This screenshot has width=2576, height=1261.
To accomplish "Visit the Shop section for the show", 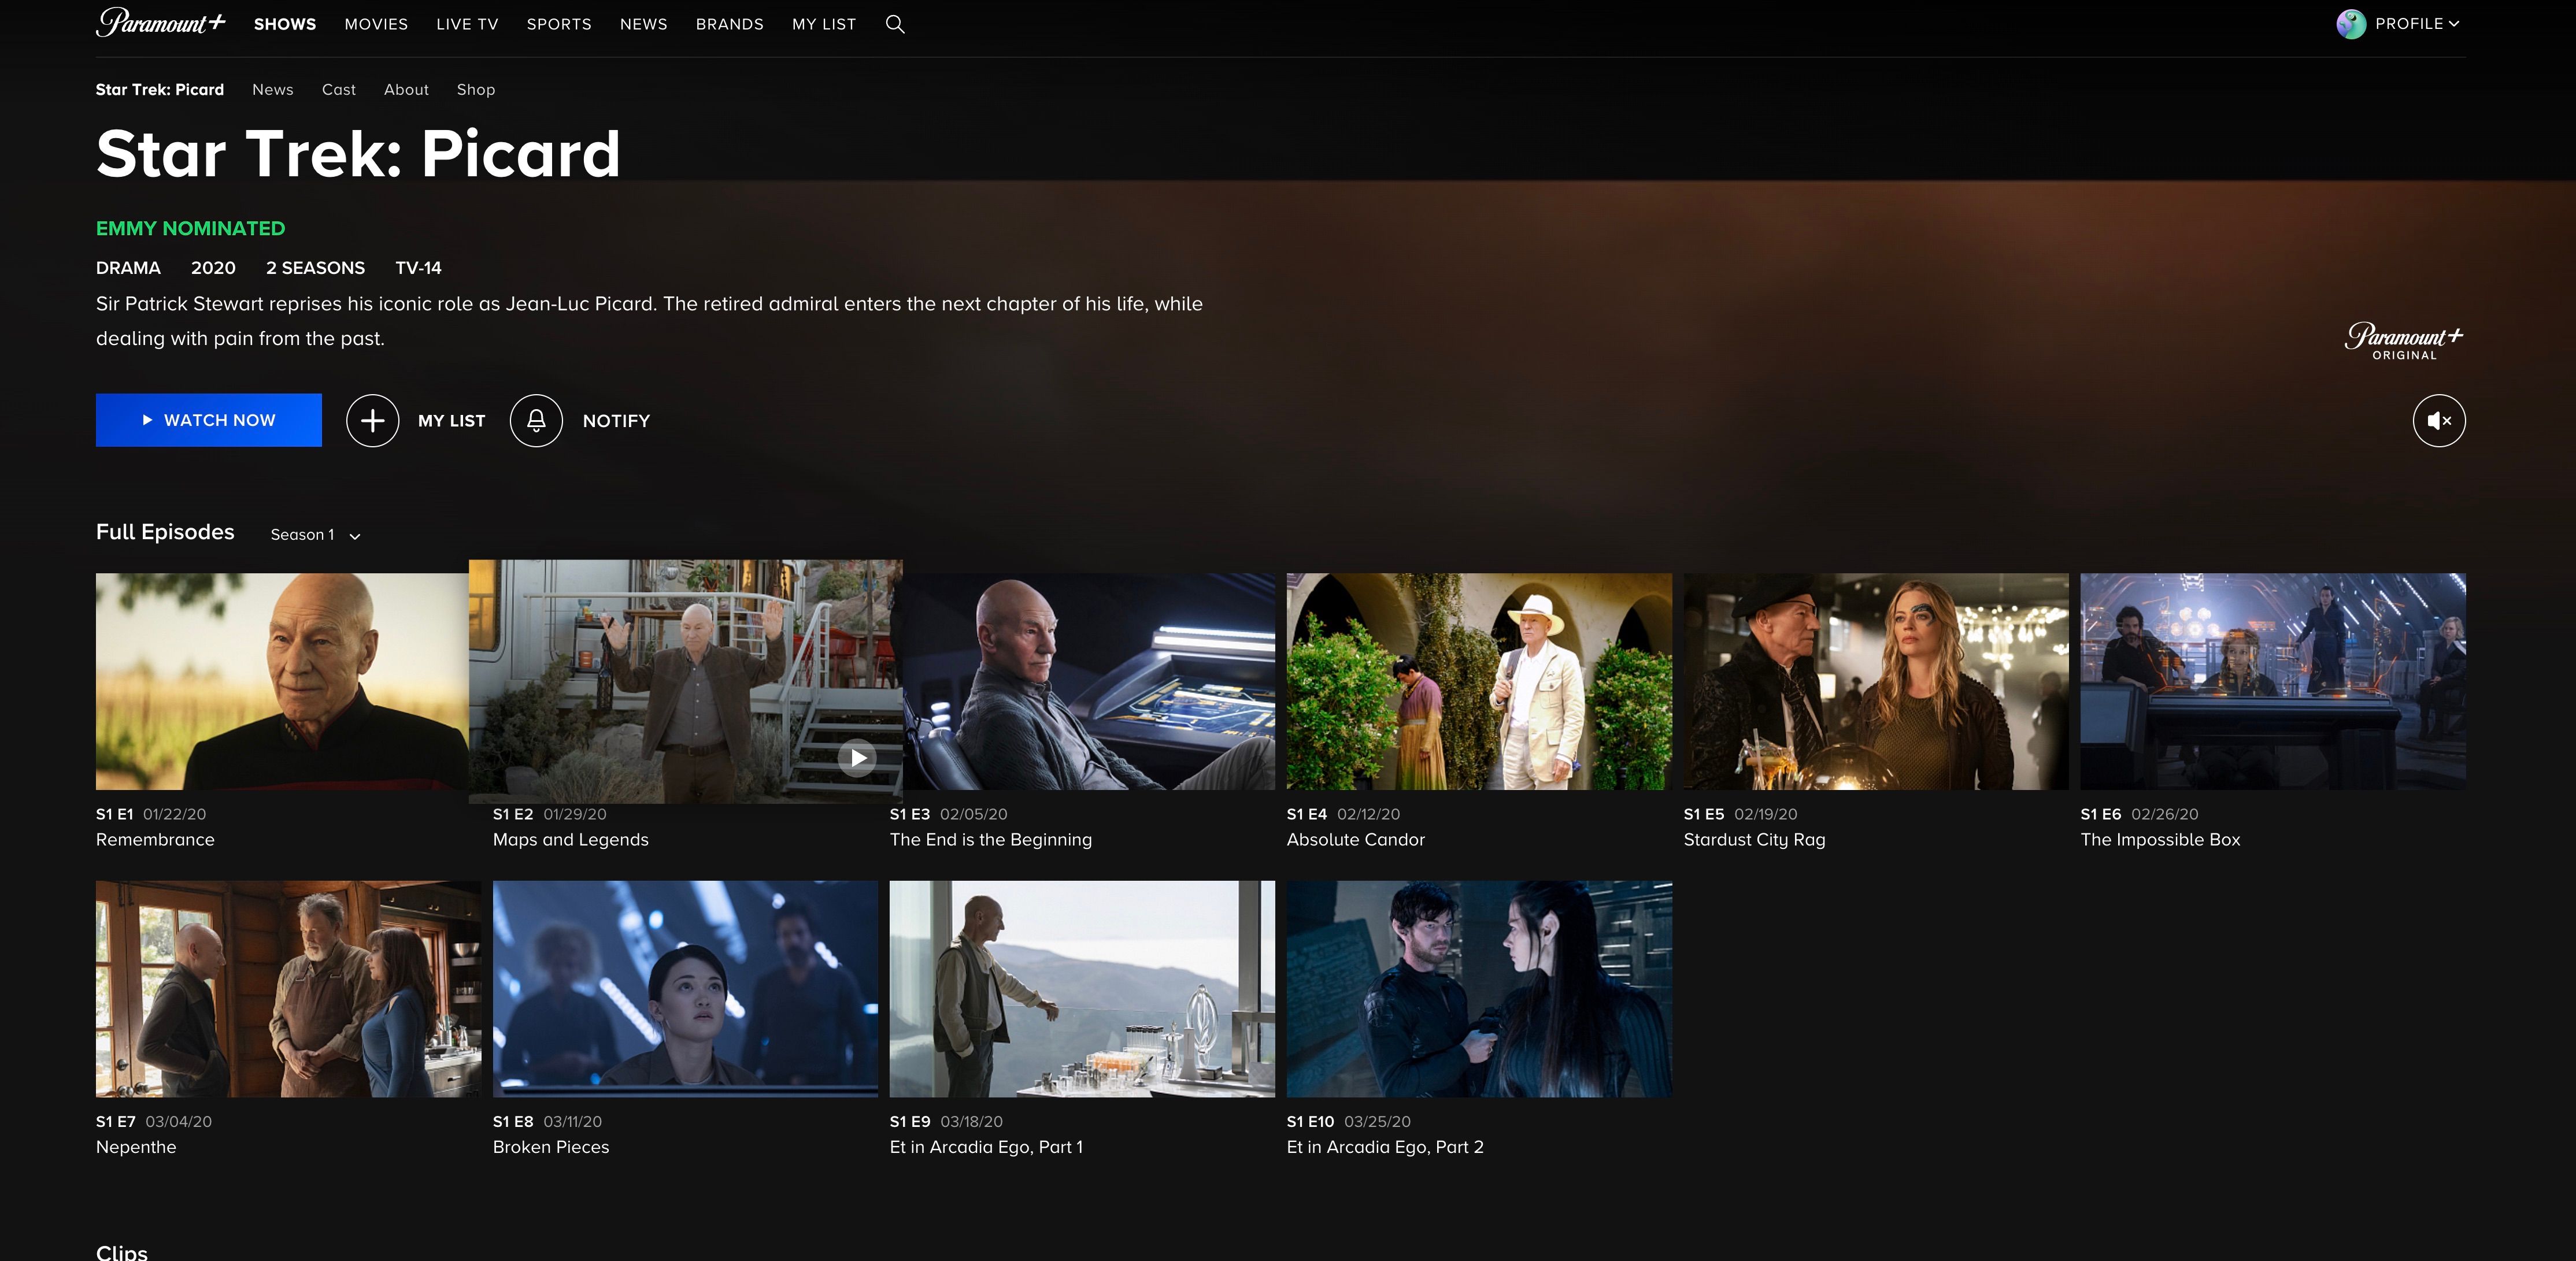I will pos(476,89).
